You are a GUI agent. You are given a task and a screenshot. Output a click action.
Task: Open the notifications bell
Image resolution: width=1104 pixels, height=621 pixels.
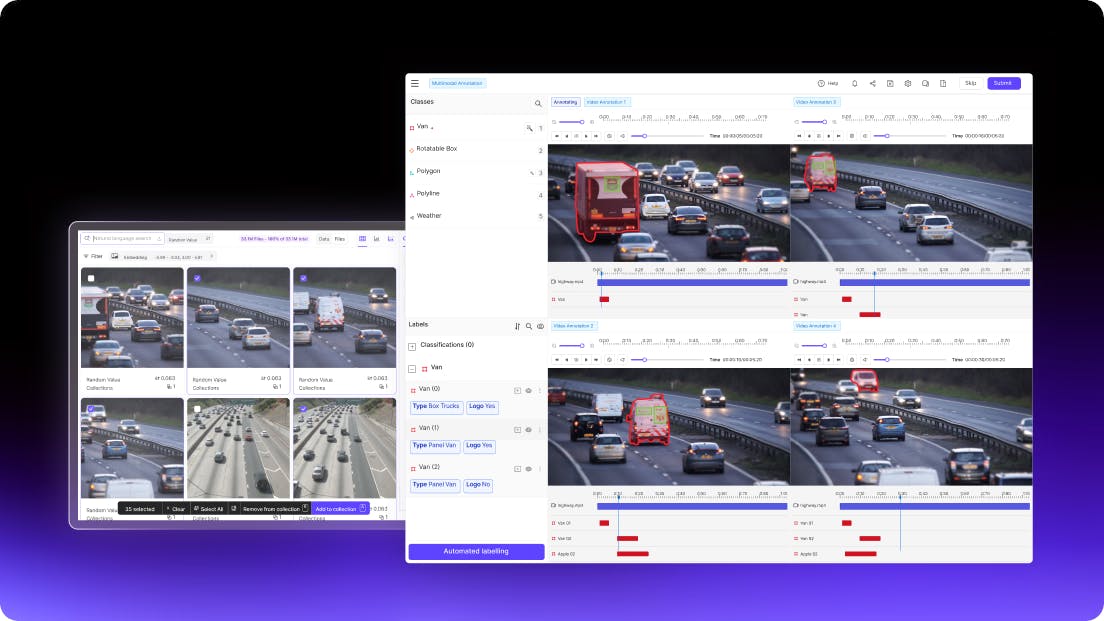click(855, 83)
